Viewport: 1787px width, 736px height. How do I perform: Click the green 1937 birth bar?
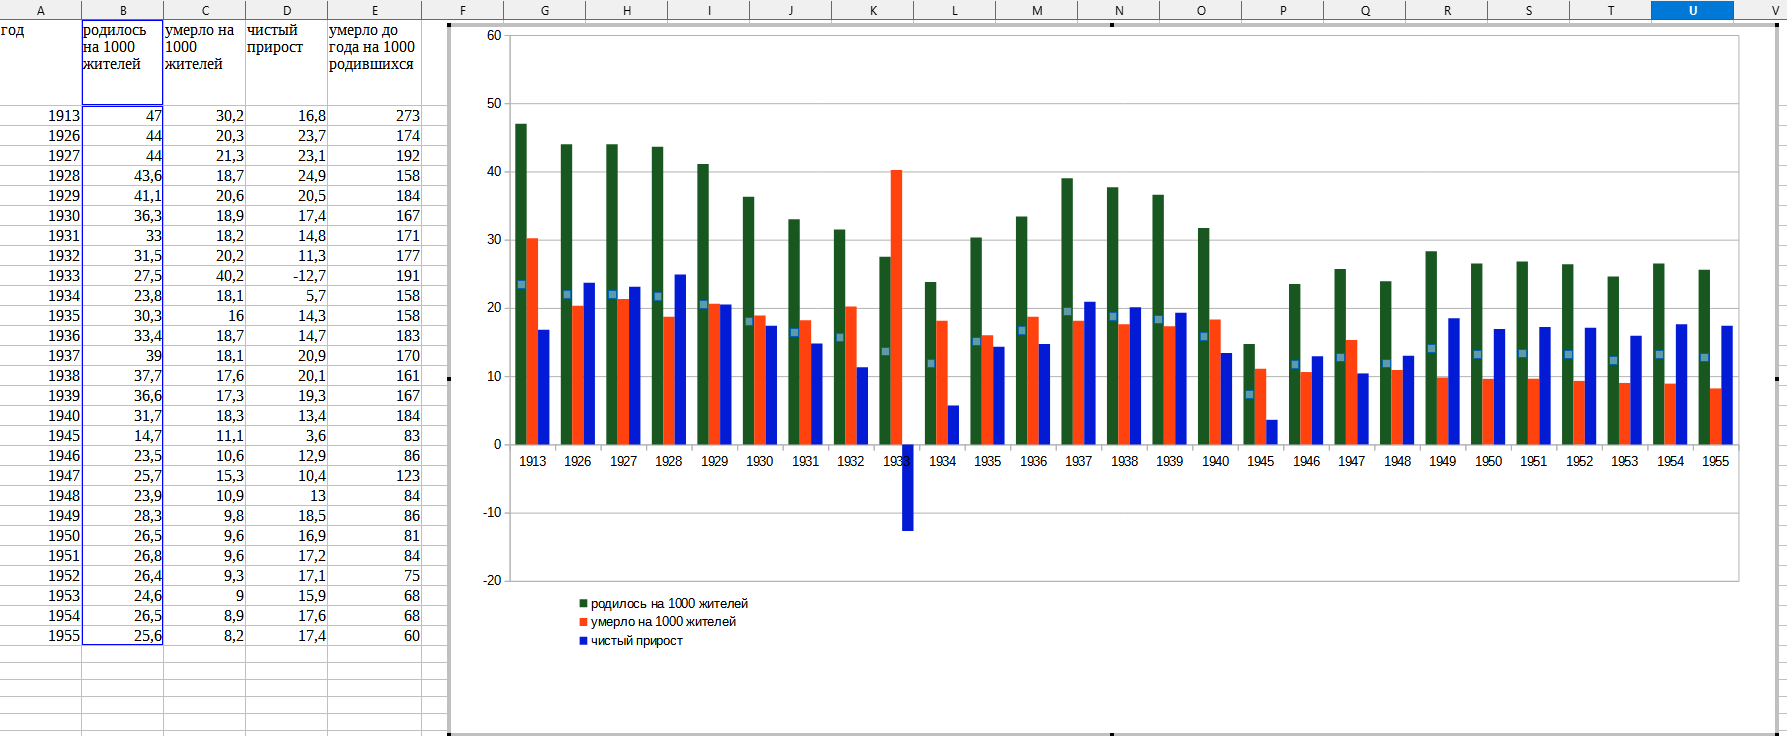[x=1067, y=311]
